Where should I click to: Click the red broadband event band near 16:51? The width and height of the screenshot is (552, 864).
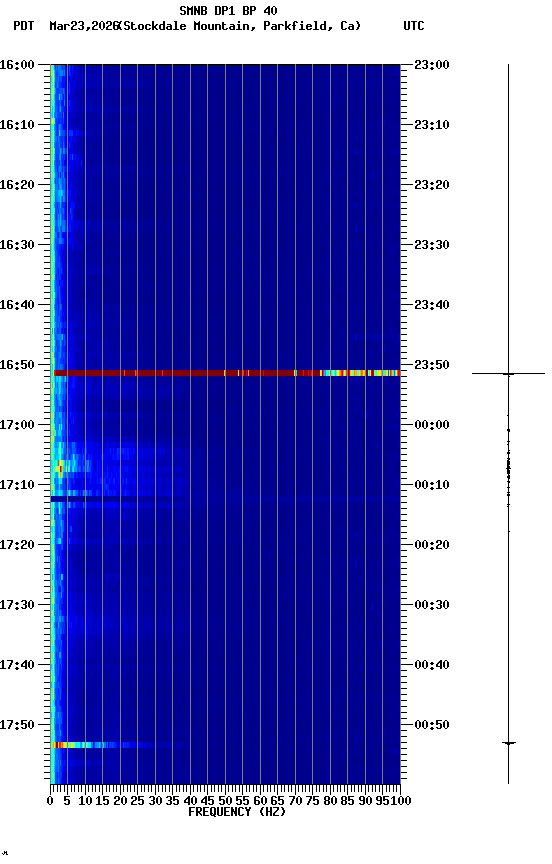click(x=226, y=374)
